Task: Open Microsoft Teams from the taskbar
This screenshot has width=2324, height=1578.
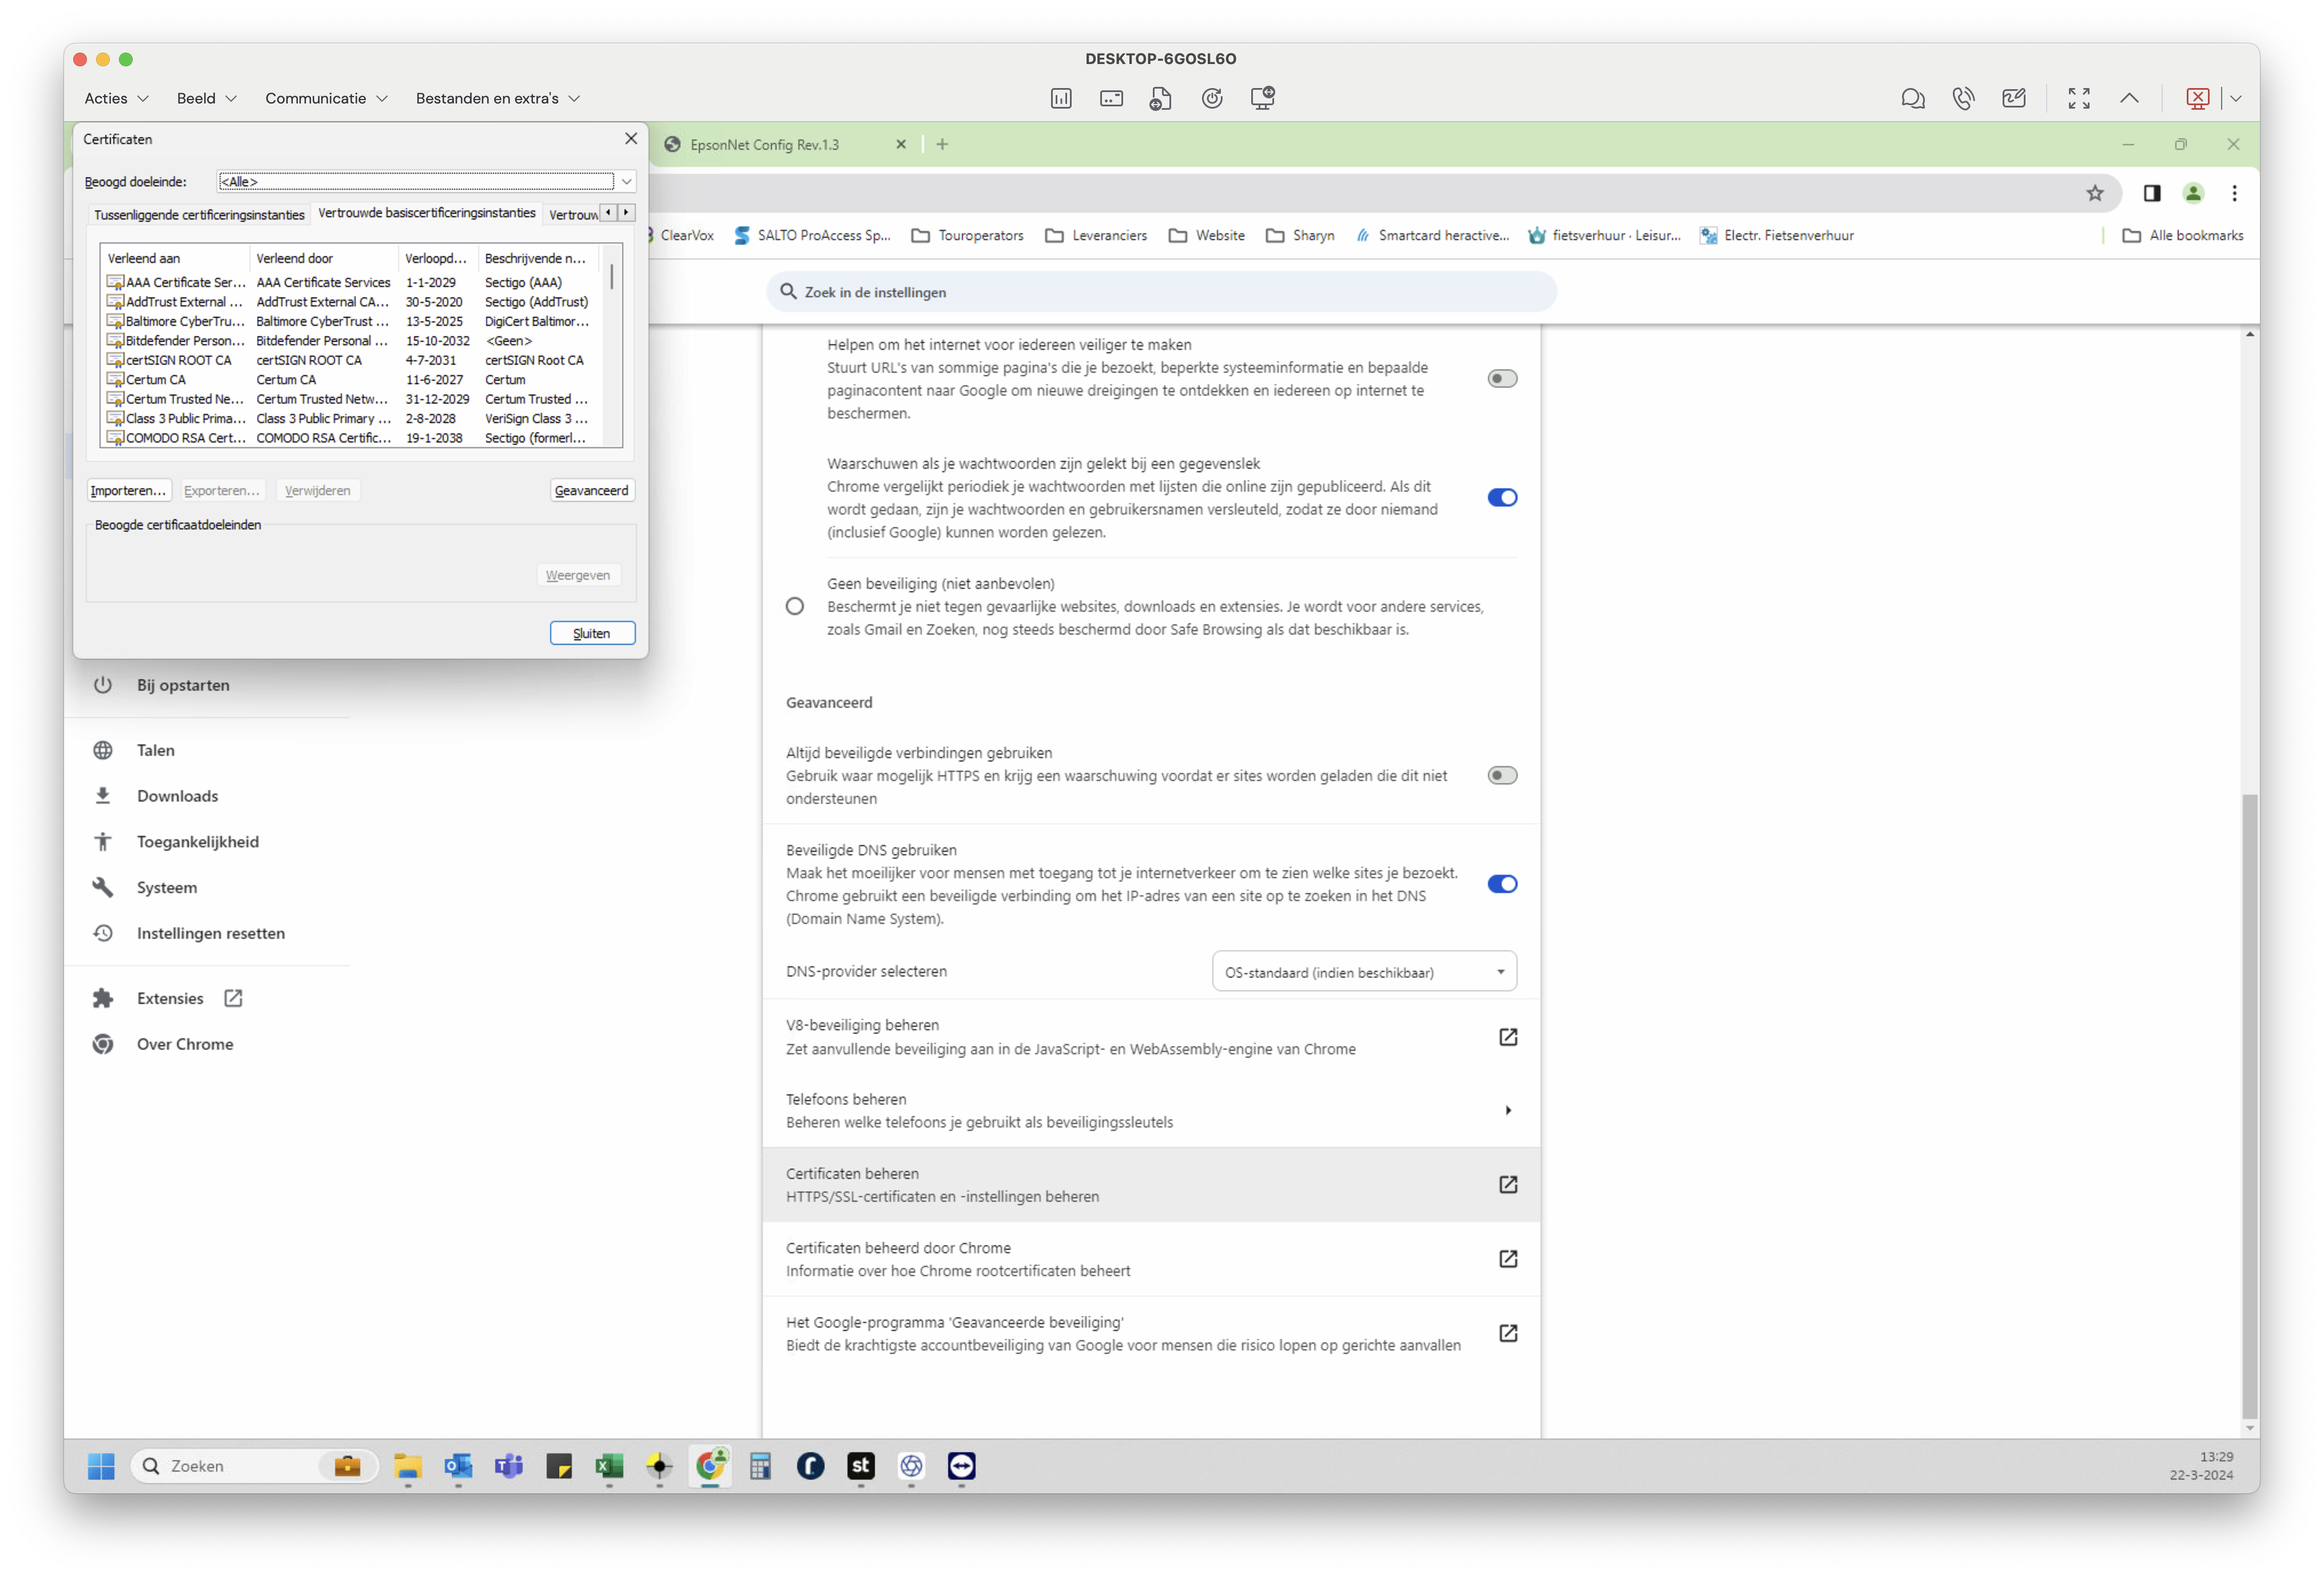Action: 509,1466
